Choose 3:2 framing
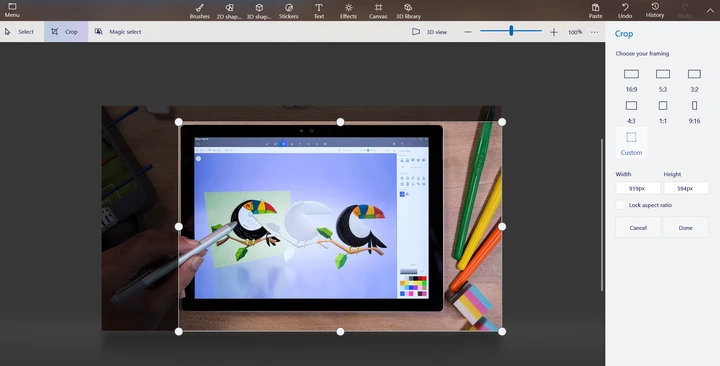Screen dimensions: 720x366 point(694,80)
